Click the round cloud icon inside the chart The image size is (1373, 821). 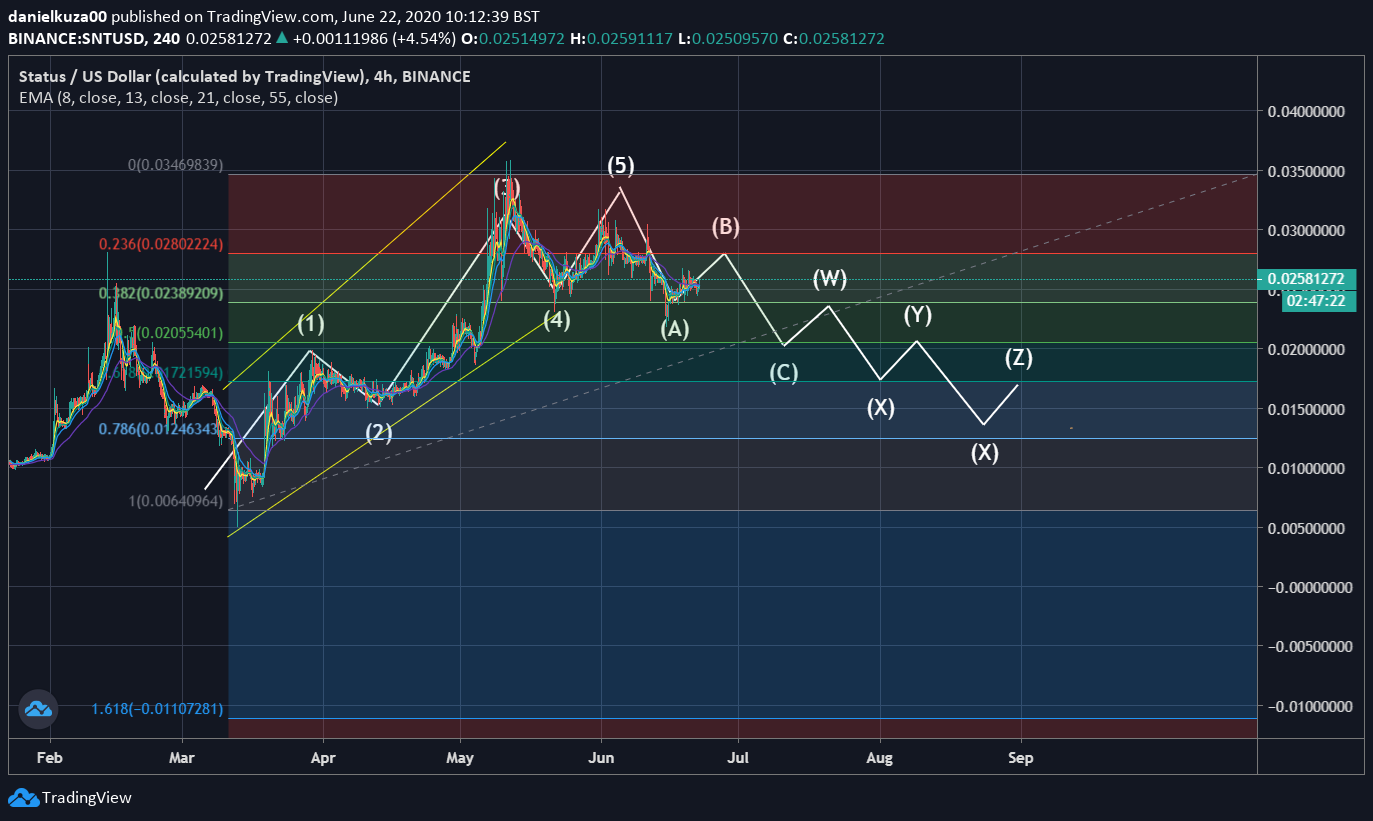click(x=39, y=709)
